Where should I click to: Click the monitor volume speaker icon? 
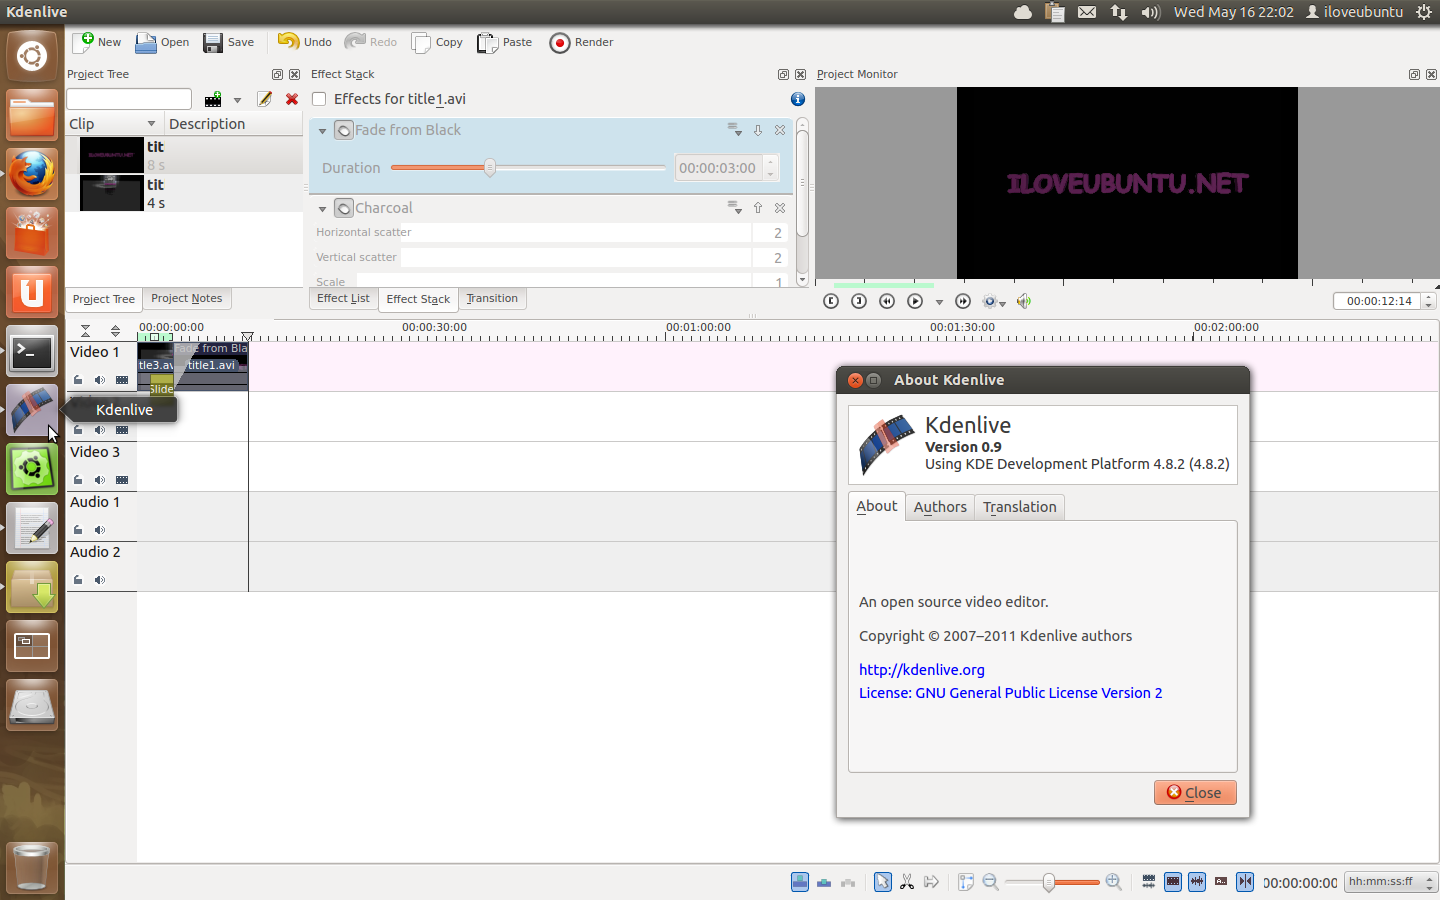point(1024,301)
